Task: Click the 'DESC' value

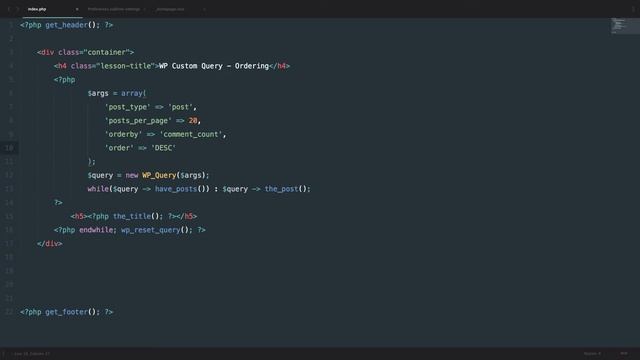Action: coord(163,148)
